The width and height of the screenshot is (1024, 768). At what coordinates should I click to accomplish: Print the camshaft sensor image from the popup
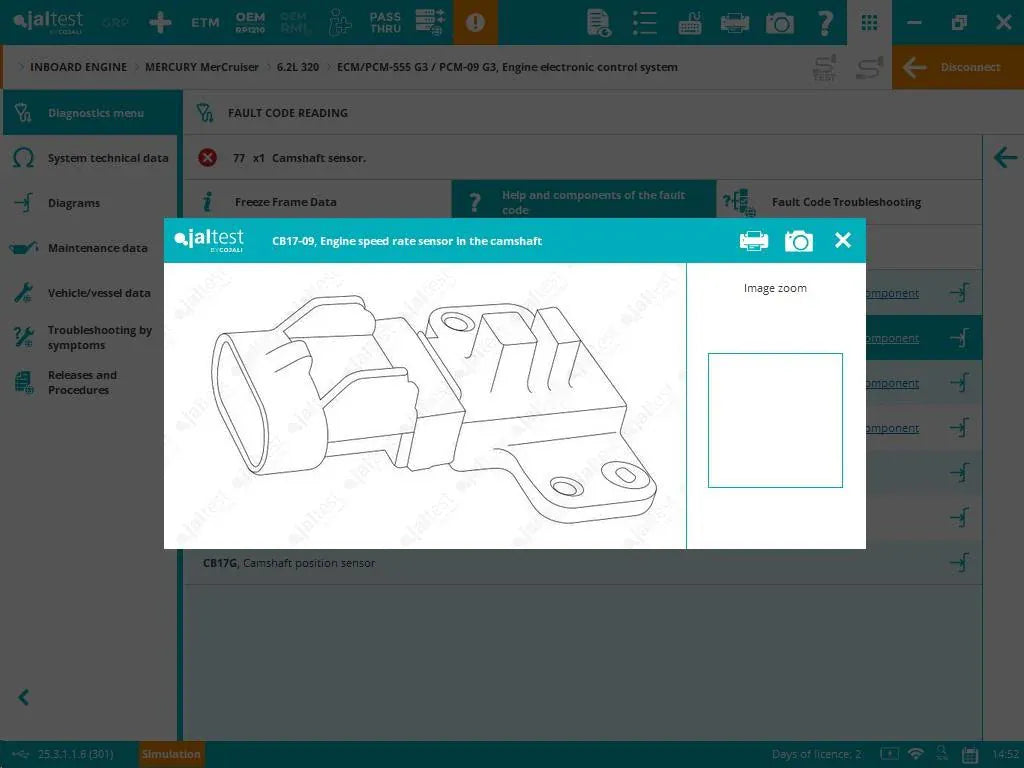click(x=754, y=240)
